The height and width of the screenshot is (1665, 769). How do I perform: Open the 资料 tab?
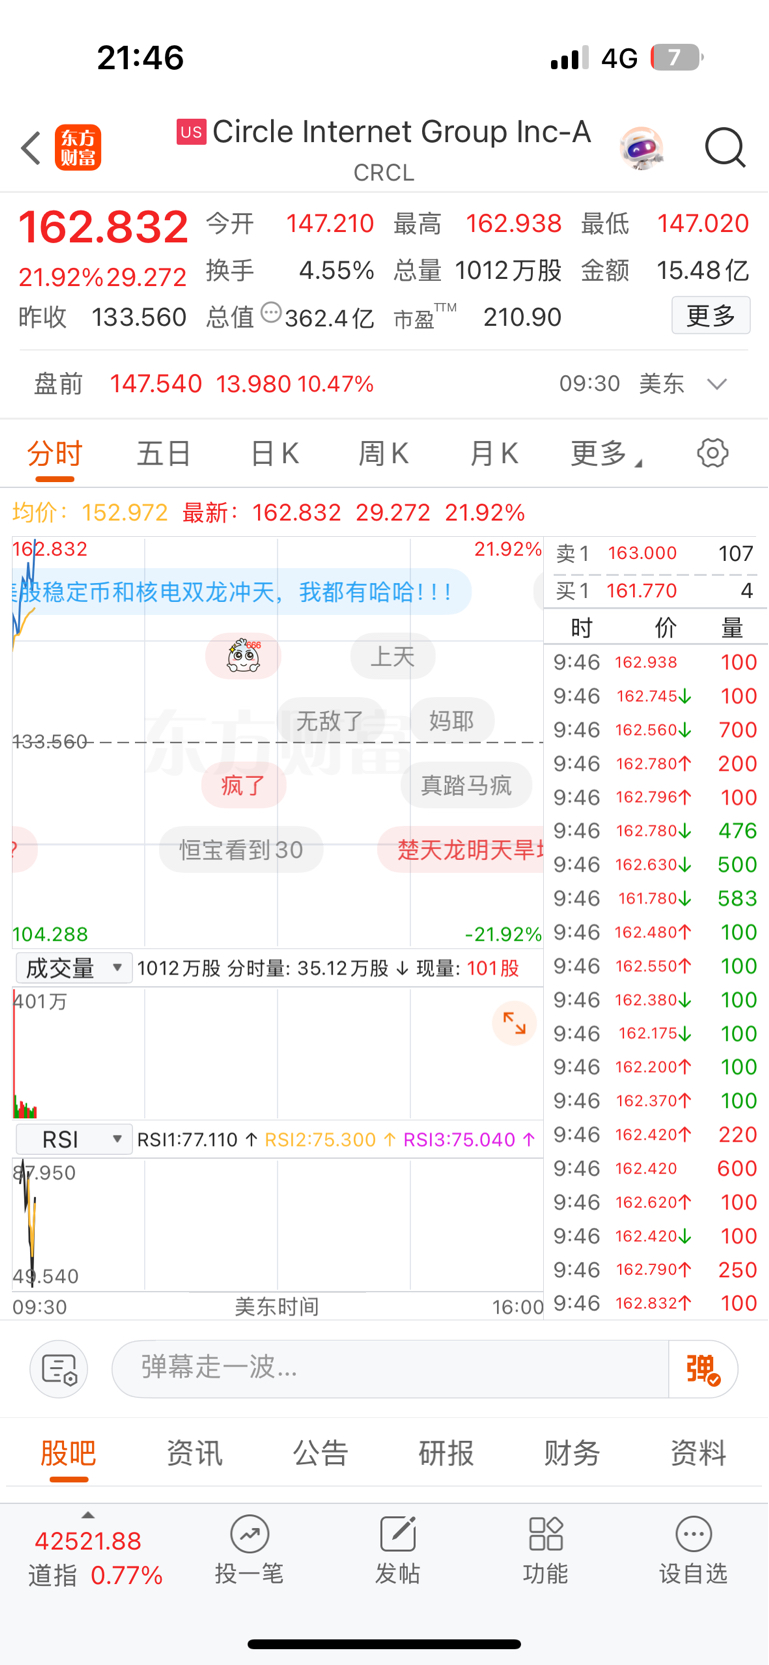(698, 1453)
